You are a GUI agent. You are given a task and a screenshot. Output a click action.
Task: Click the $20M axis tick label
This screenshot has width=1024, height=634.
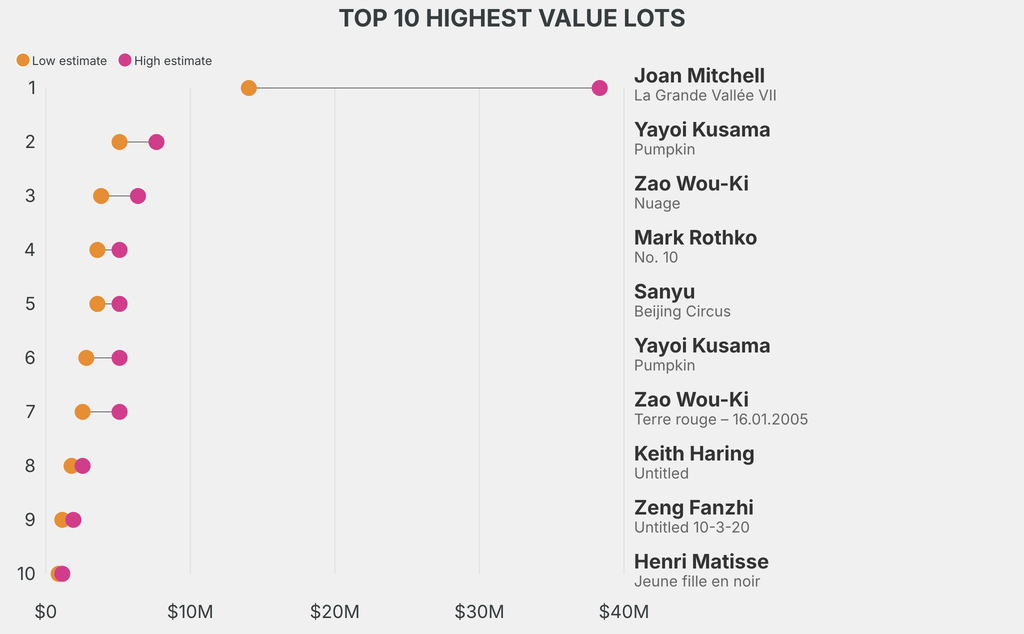[x=334, y=611]
